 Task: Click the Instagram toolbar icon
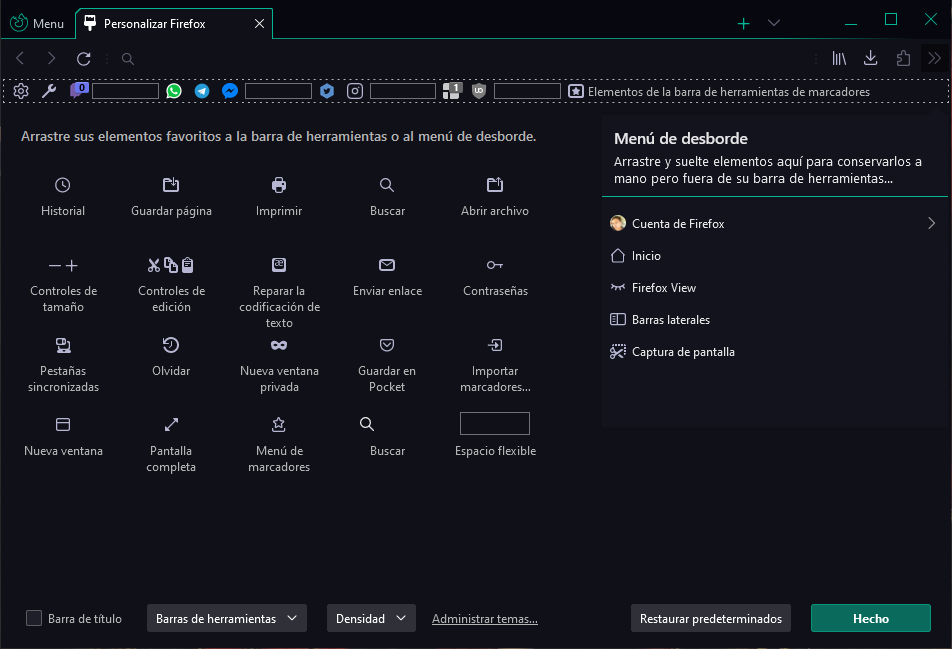[x=355, y=91]
